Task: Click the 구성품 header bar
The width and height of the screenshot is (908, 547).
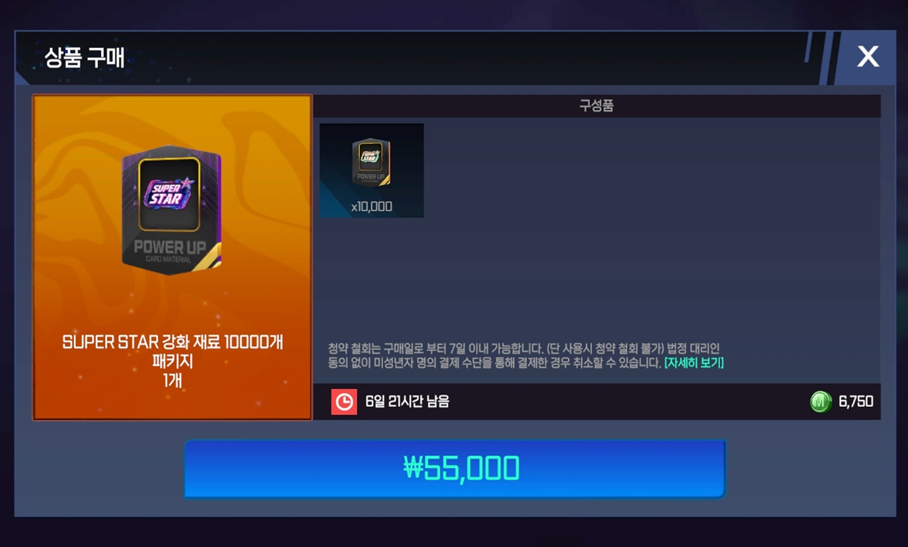Action: (x=597, y=106)
